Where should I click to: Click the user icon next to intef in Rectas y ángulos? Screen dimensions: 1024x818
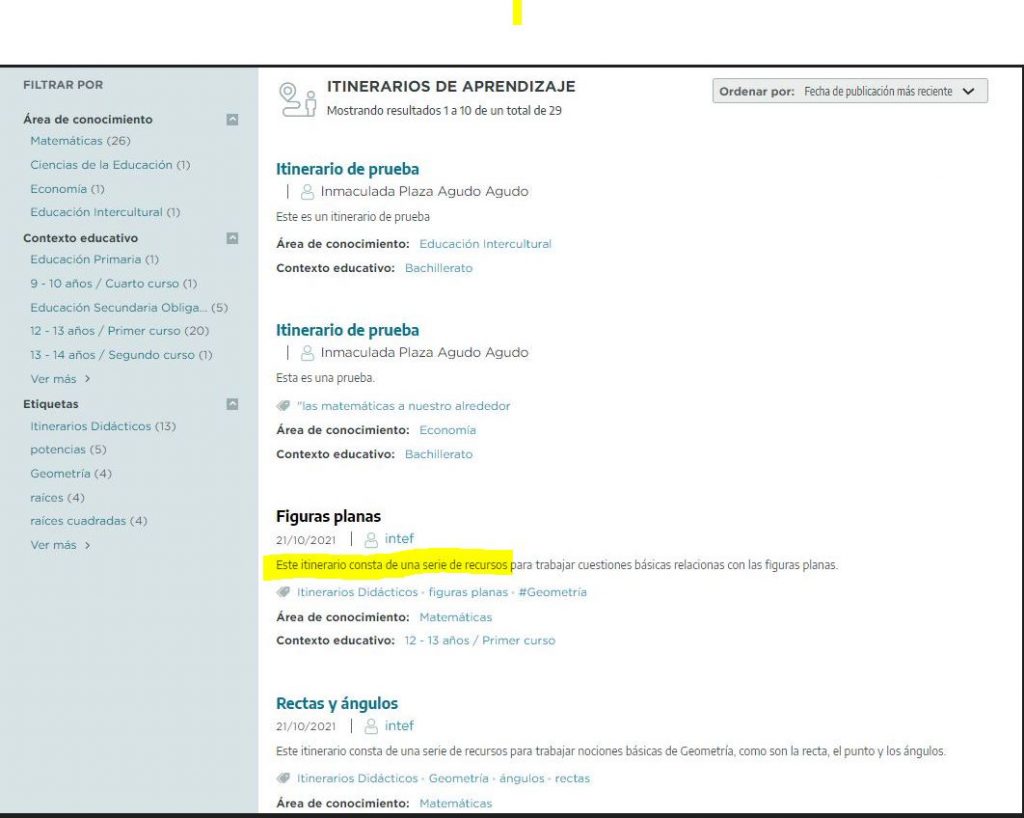click(371, 727)
